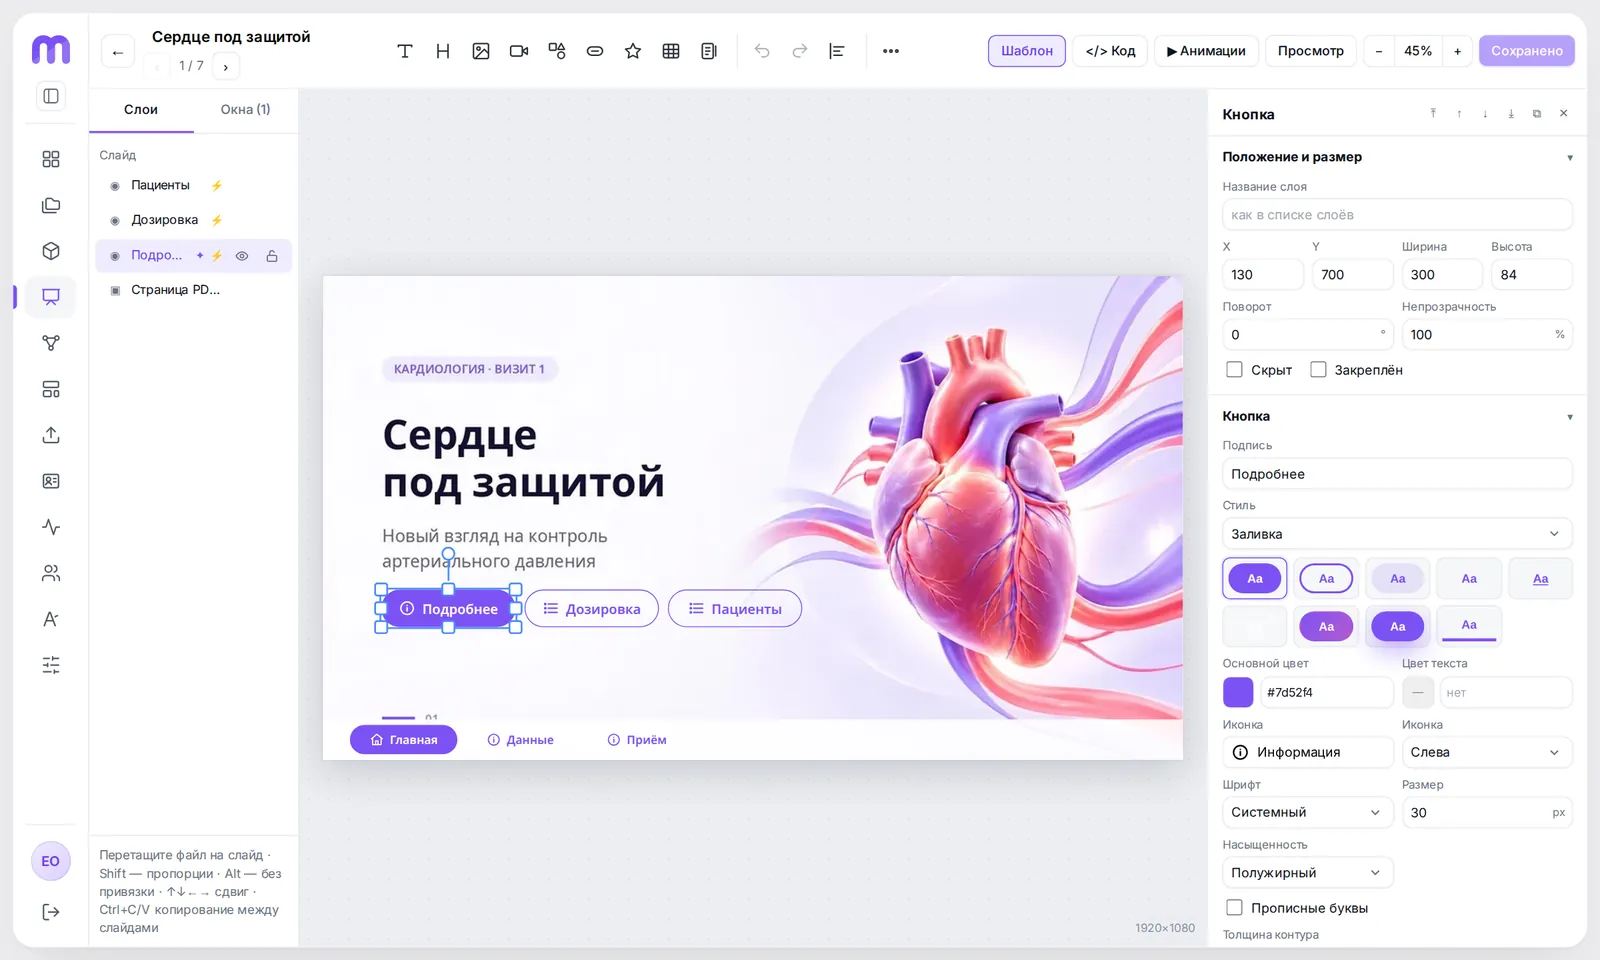Open Насыщенность dropdown showing Полужирный
This screenshot has width=1600, height=960.
[1308, 873]
